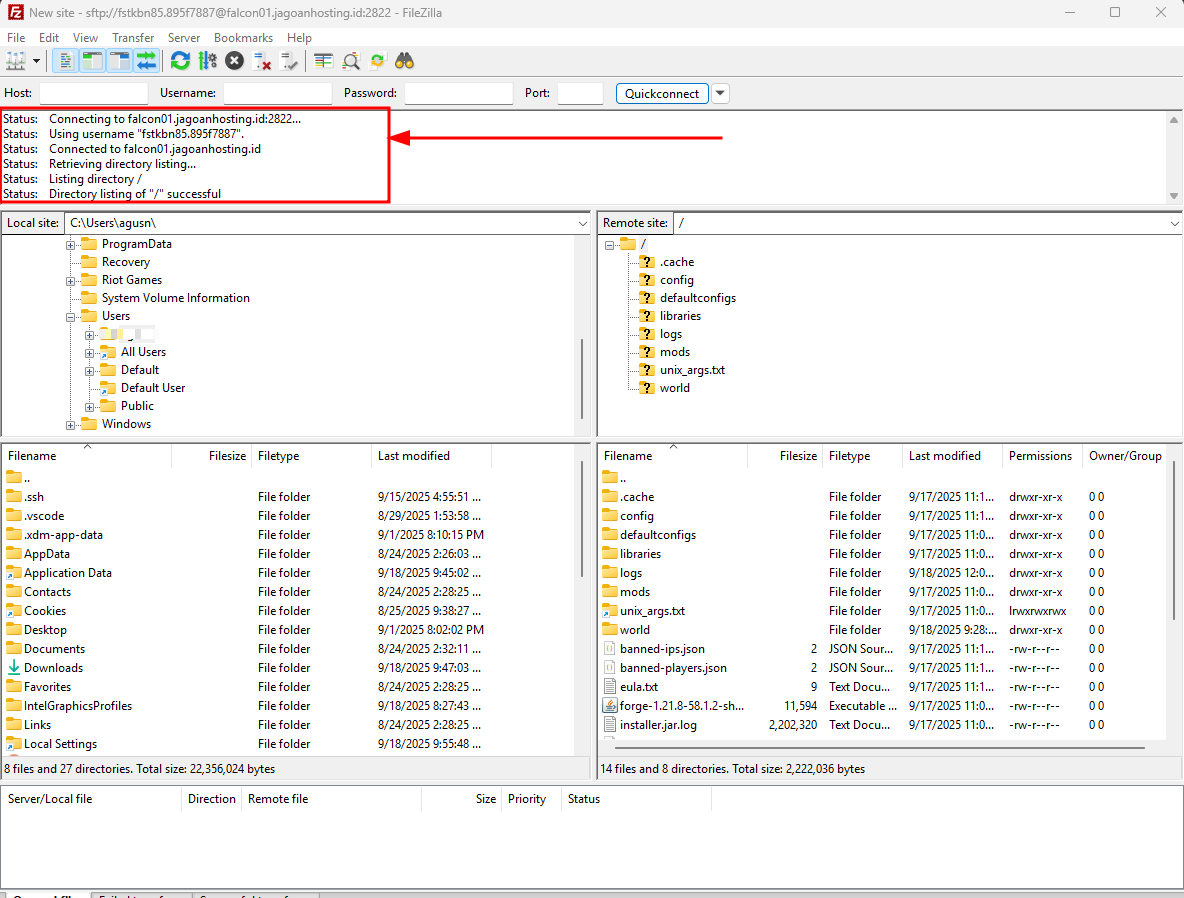Viewport: 1184px width, 898px height.
Task: Select installer.jar.log in remote list
Action: coord(658,725)
